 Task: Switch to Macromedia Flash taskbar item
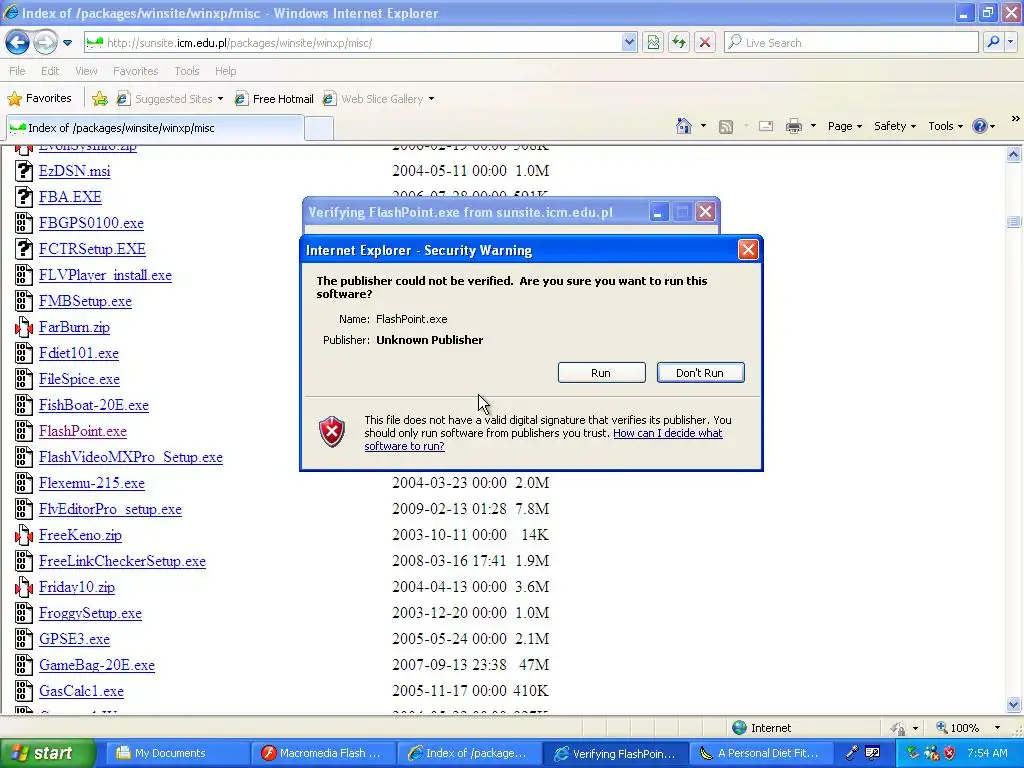pos(325,753)
